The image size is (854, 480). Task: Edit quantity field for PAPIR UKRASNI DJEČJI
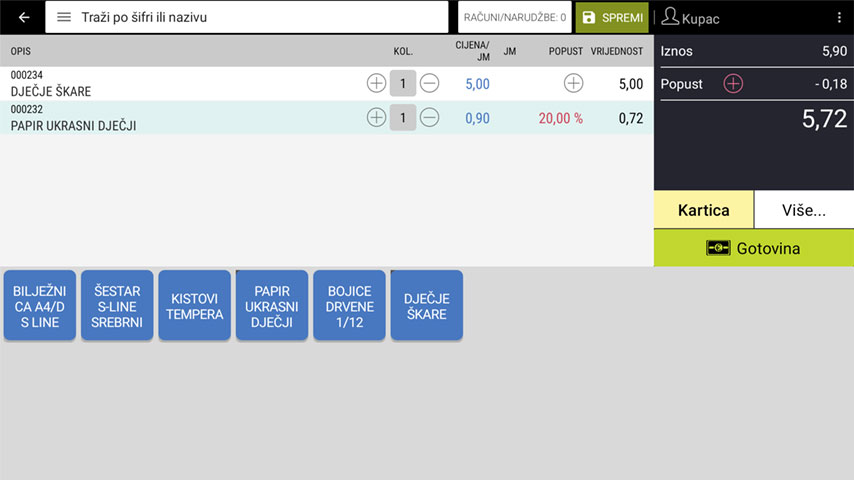coord(403,118)
